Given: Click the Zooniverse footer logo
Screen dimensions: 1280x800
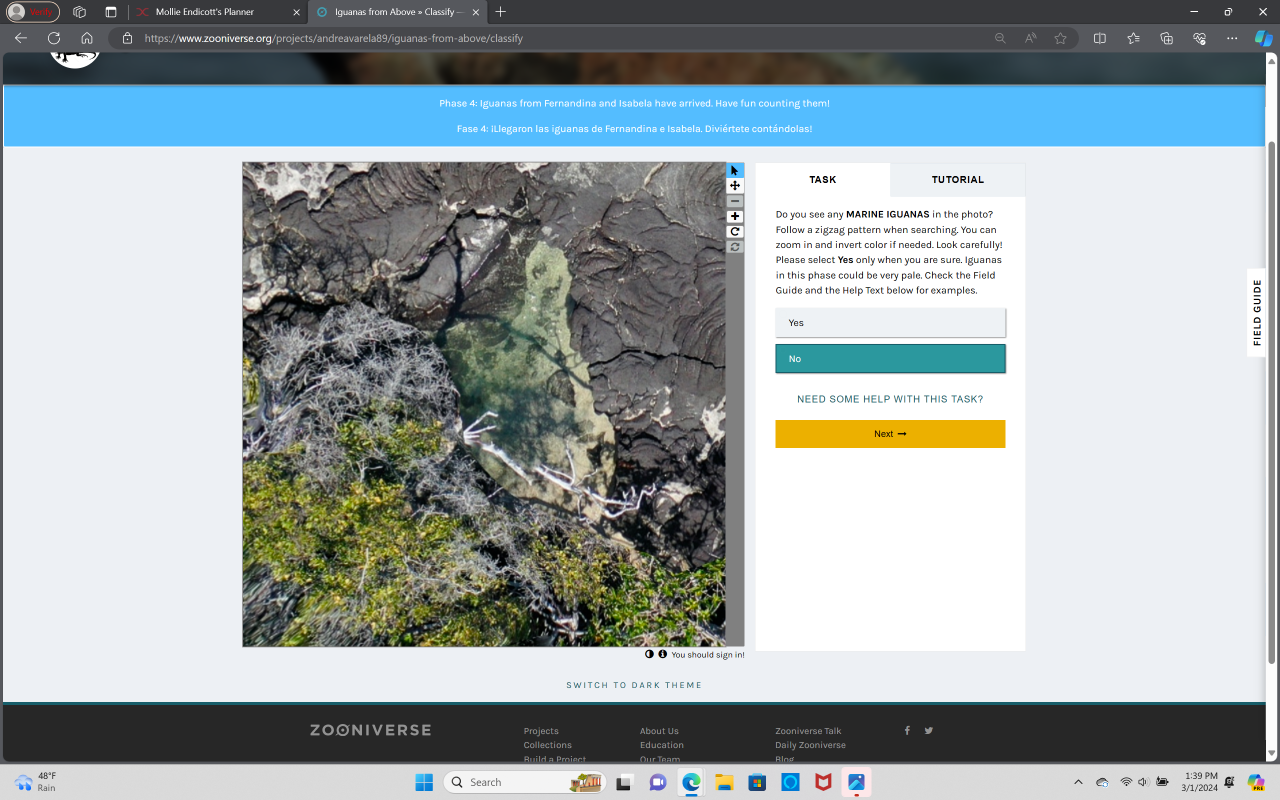Looking at the screenshot, I should [370, 730].
